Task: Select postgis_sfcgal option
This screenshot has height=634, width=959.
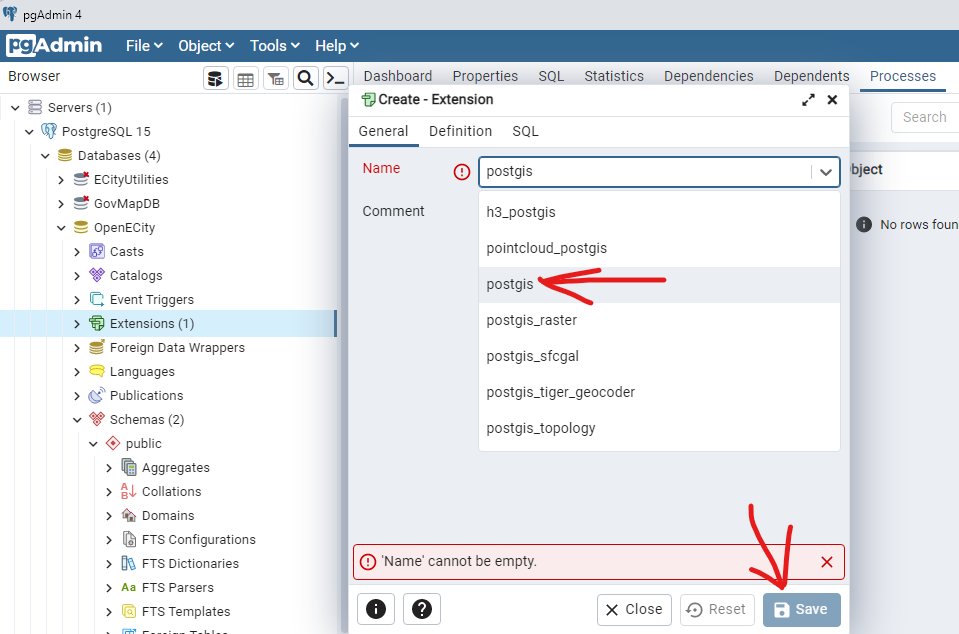Action: tap(659, 356)
